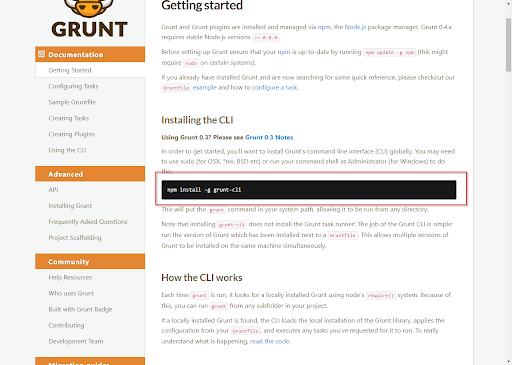Open the API documentation link
Image resolution: width=512 pixels, height=365 pixels.
click(53, 190)
